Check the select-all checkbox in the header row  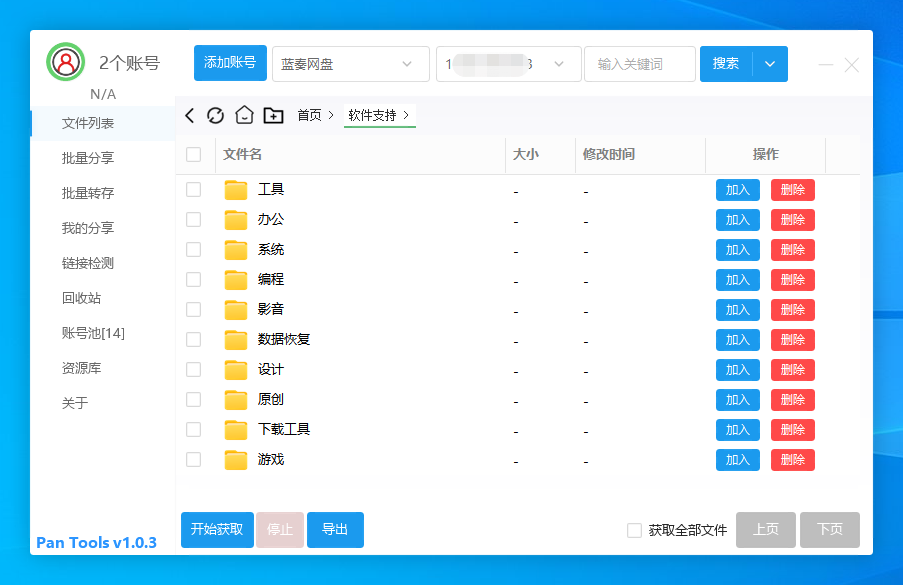coord(193,154)
